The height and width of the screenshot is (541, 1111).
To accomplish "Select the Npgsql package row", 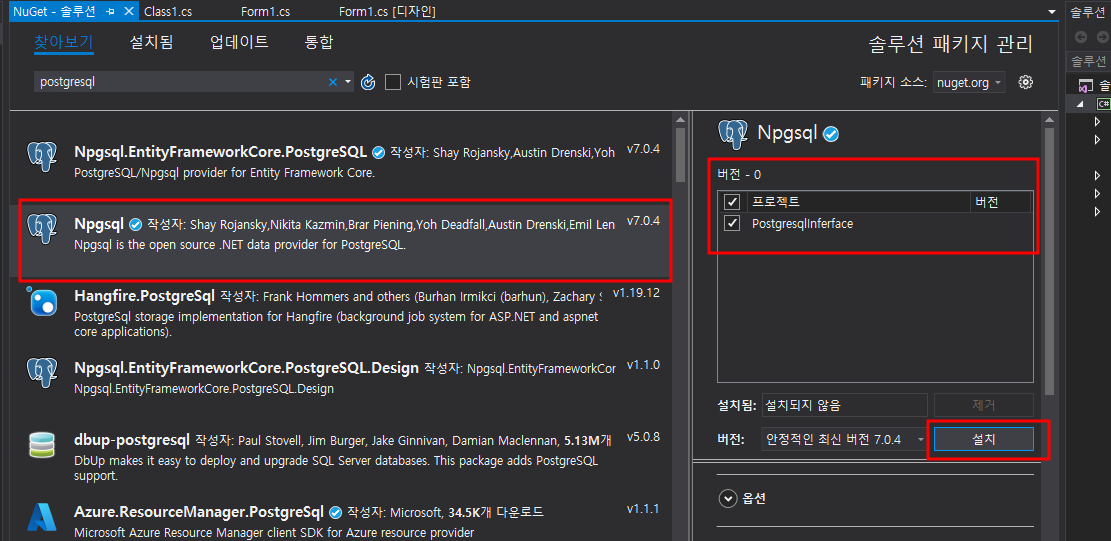I will click(343, 240).
